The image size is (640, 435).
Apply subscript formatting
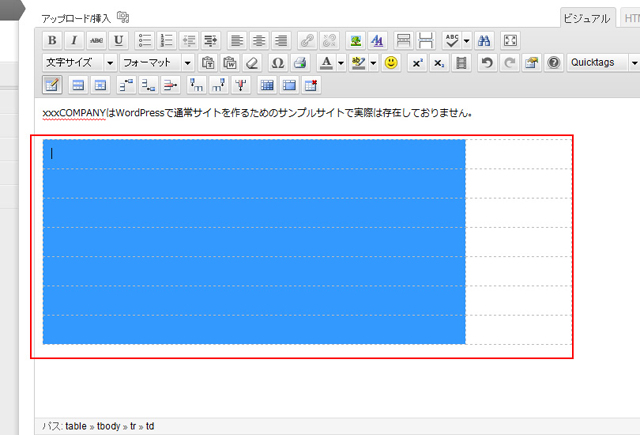[439, 63]
